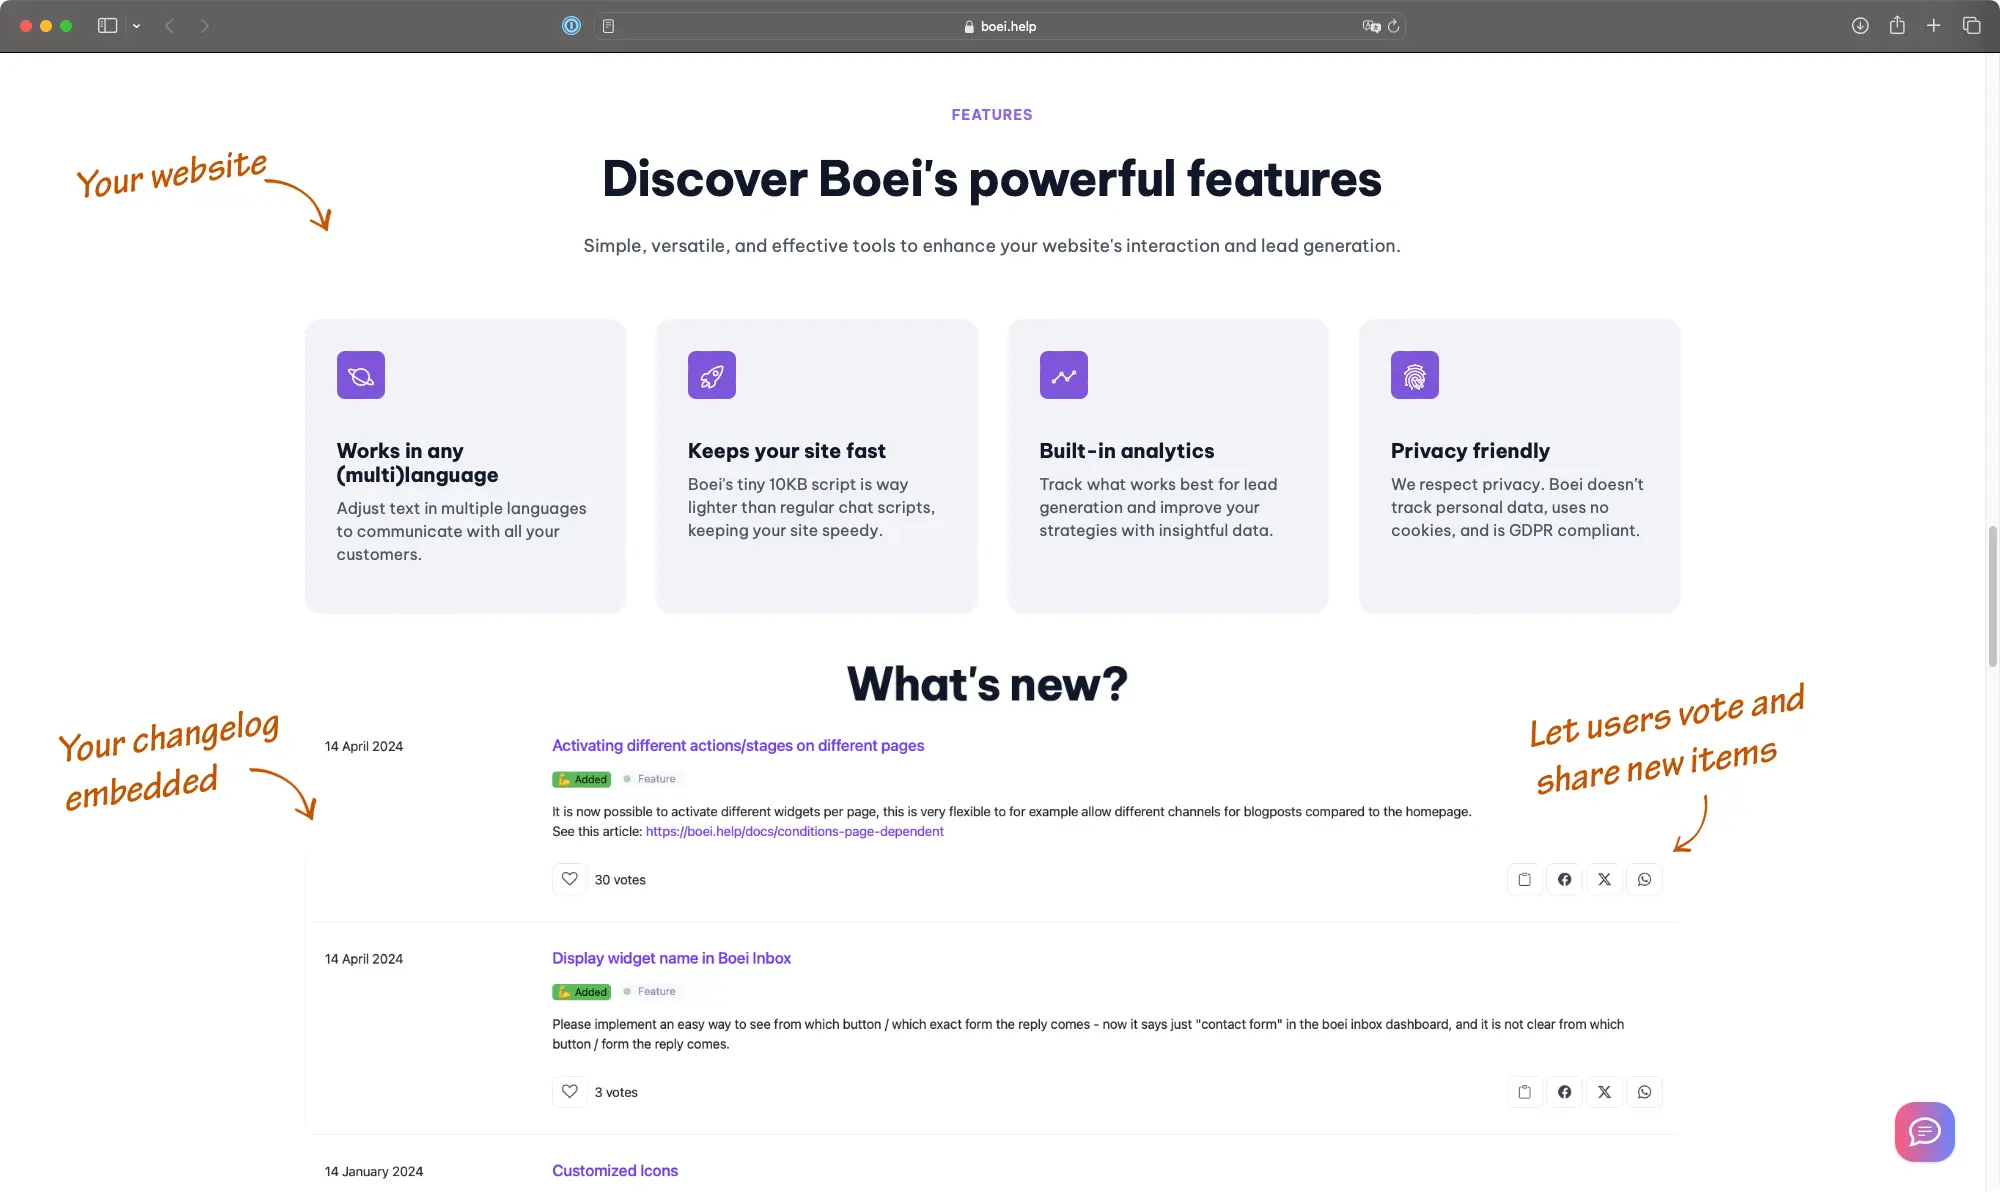Open the Boei chat widget bubble
The height and width of the screenshot is (1192, 2000).
[x=1923, y=1131]
